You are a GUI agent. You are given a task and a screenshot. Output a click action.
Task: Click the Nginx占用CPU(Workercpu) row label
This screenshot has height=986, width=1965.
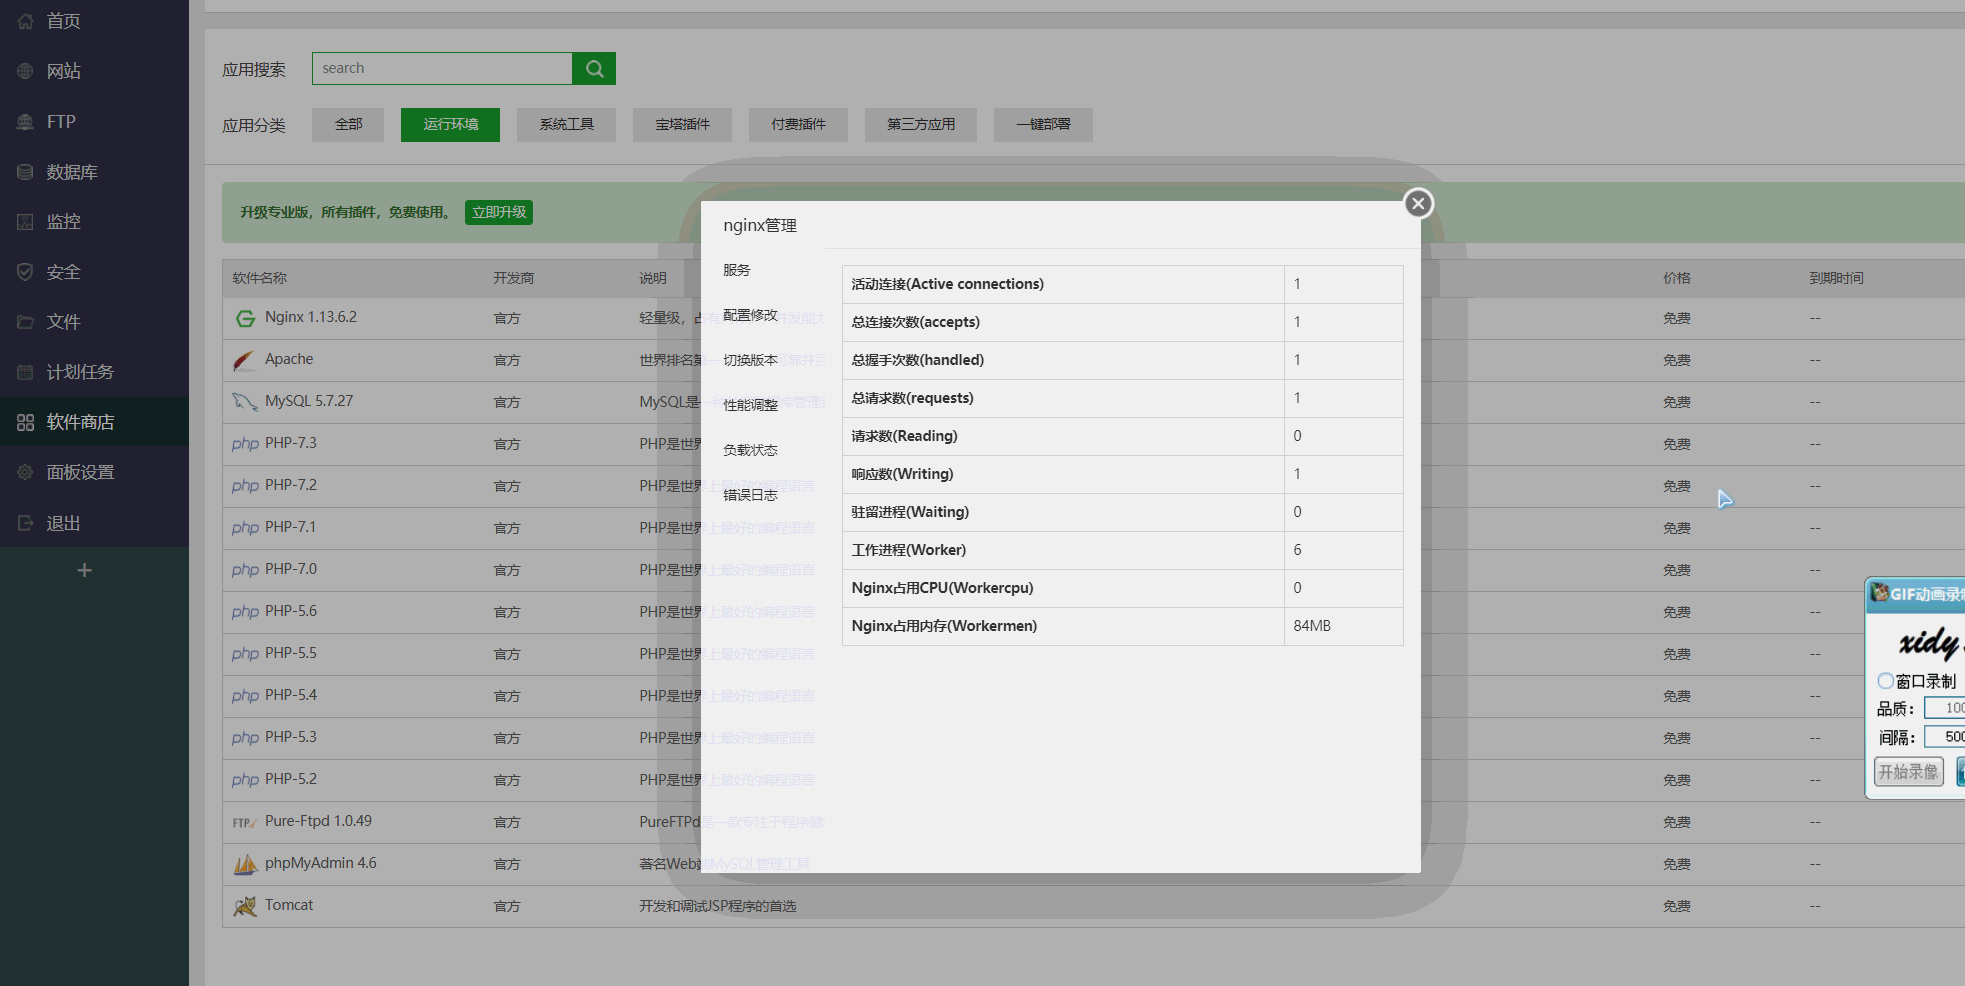coord(942,588)
